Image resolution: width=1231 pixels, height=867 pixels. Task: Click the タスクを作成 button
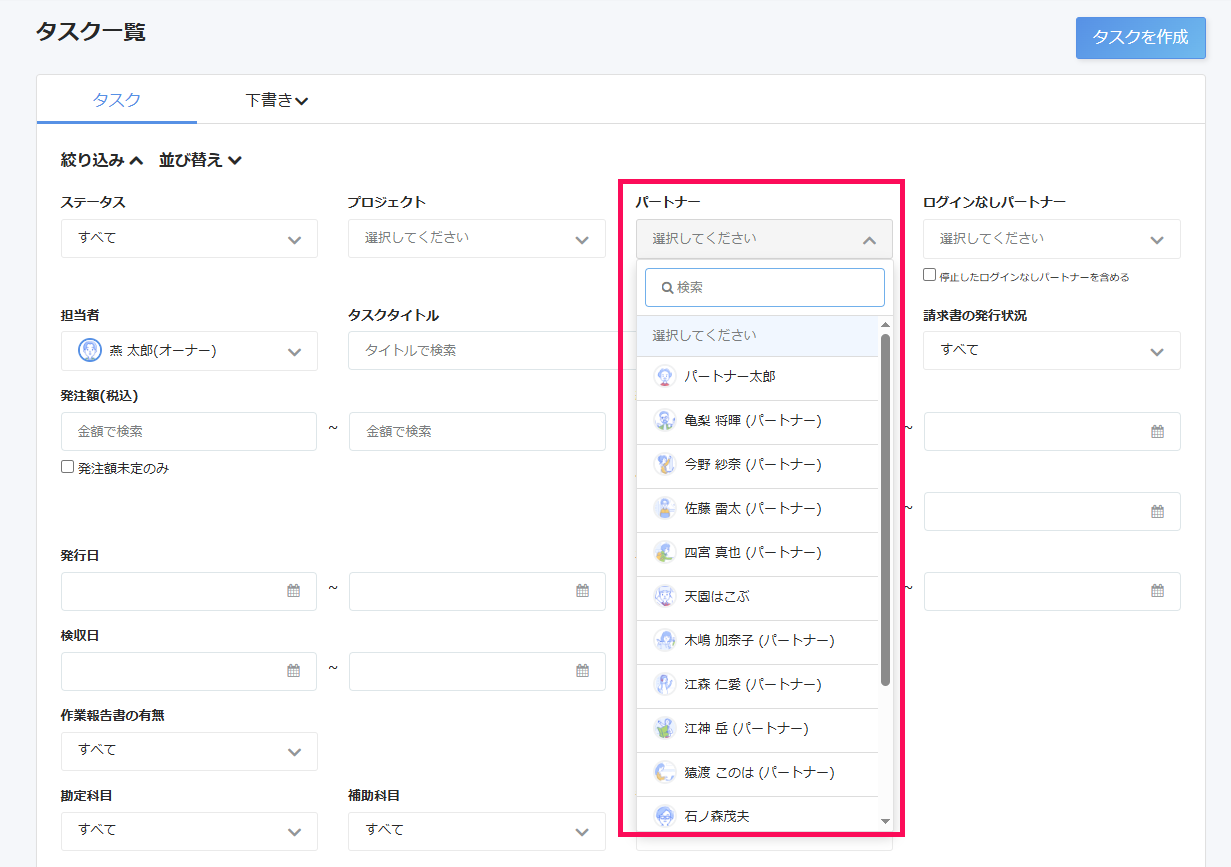click(x=1140, y=38)
